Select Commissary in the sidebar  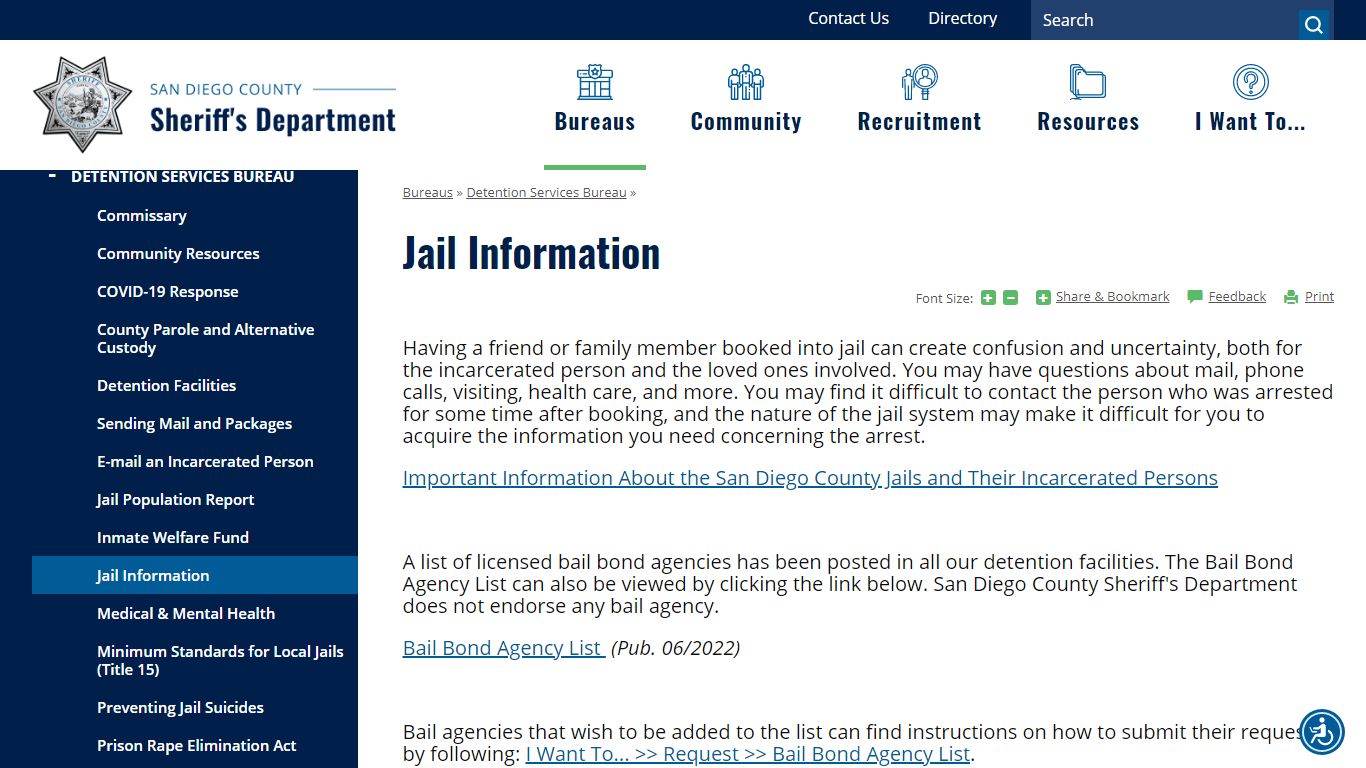142,215
